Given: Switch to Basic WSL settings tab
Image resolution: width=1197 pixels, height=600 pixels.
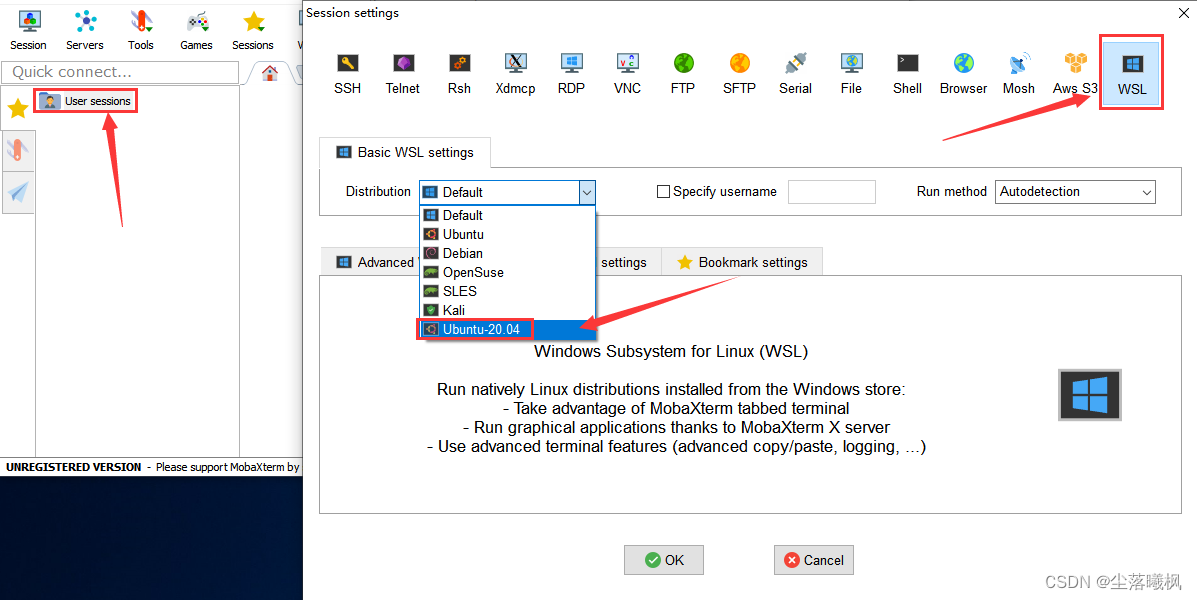Looking at the screenshot, I should point(405,153).
